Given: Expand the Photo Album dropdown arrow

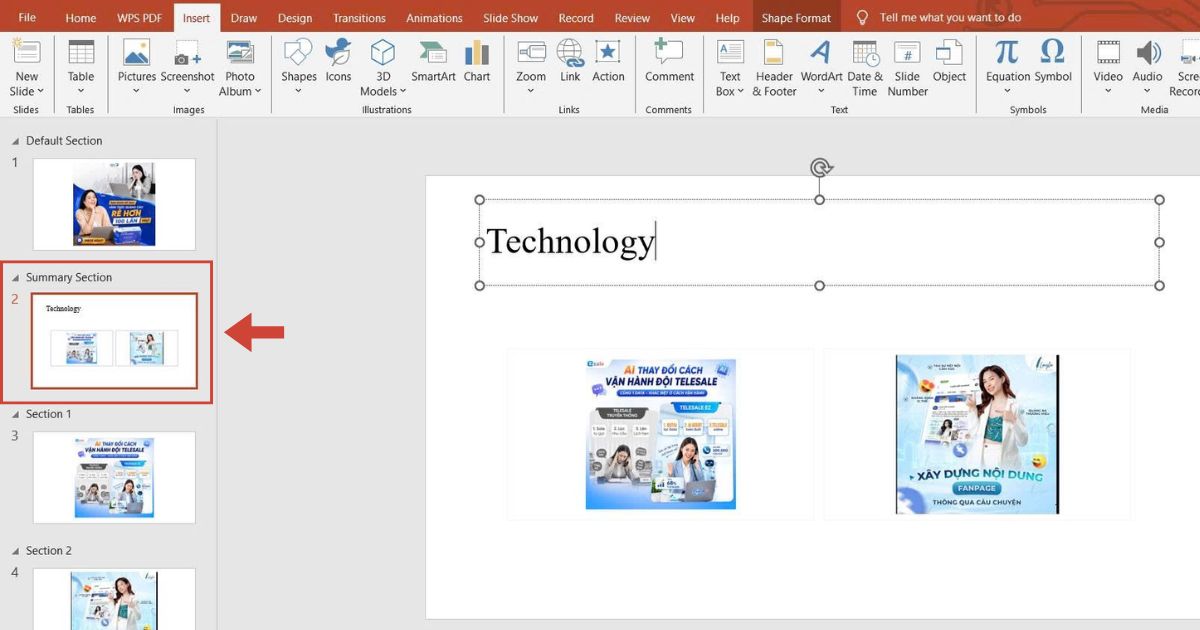Looking at the screenshot, I should pos(258,91).
